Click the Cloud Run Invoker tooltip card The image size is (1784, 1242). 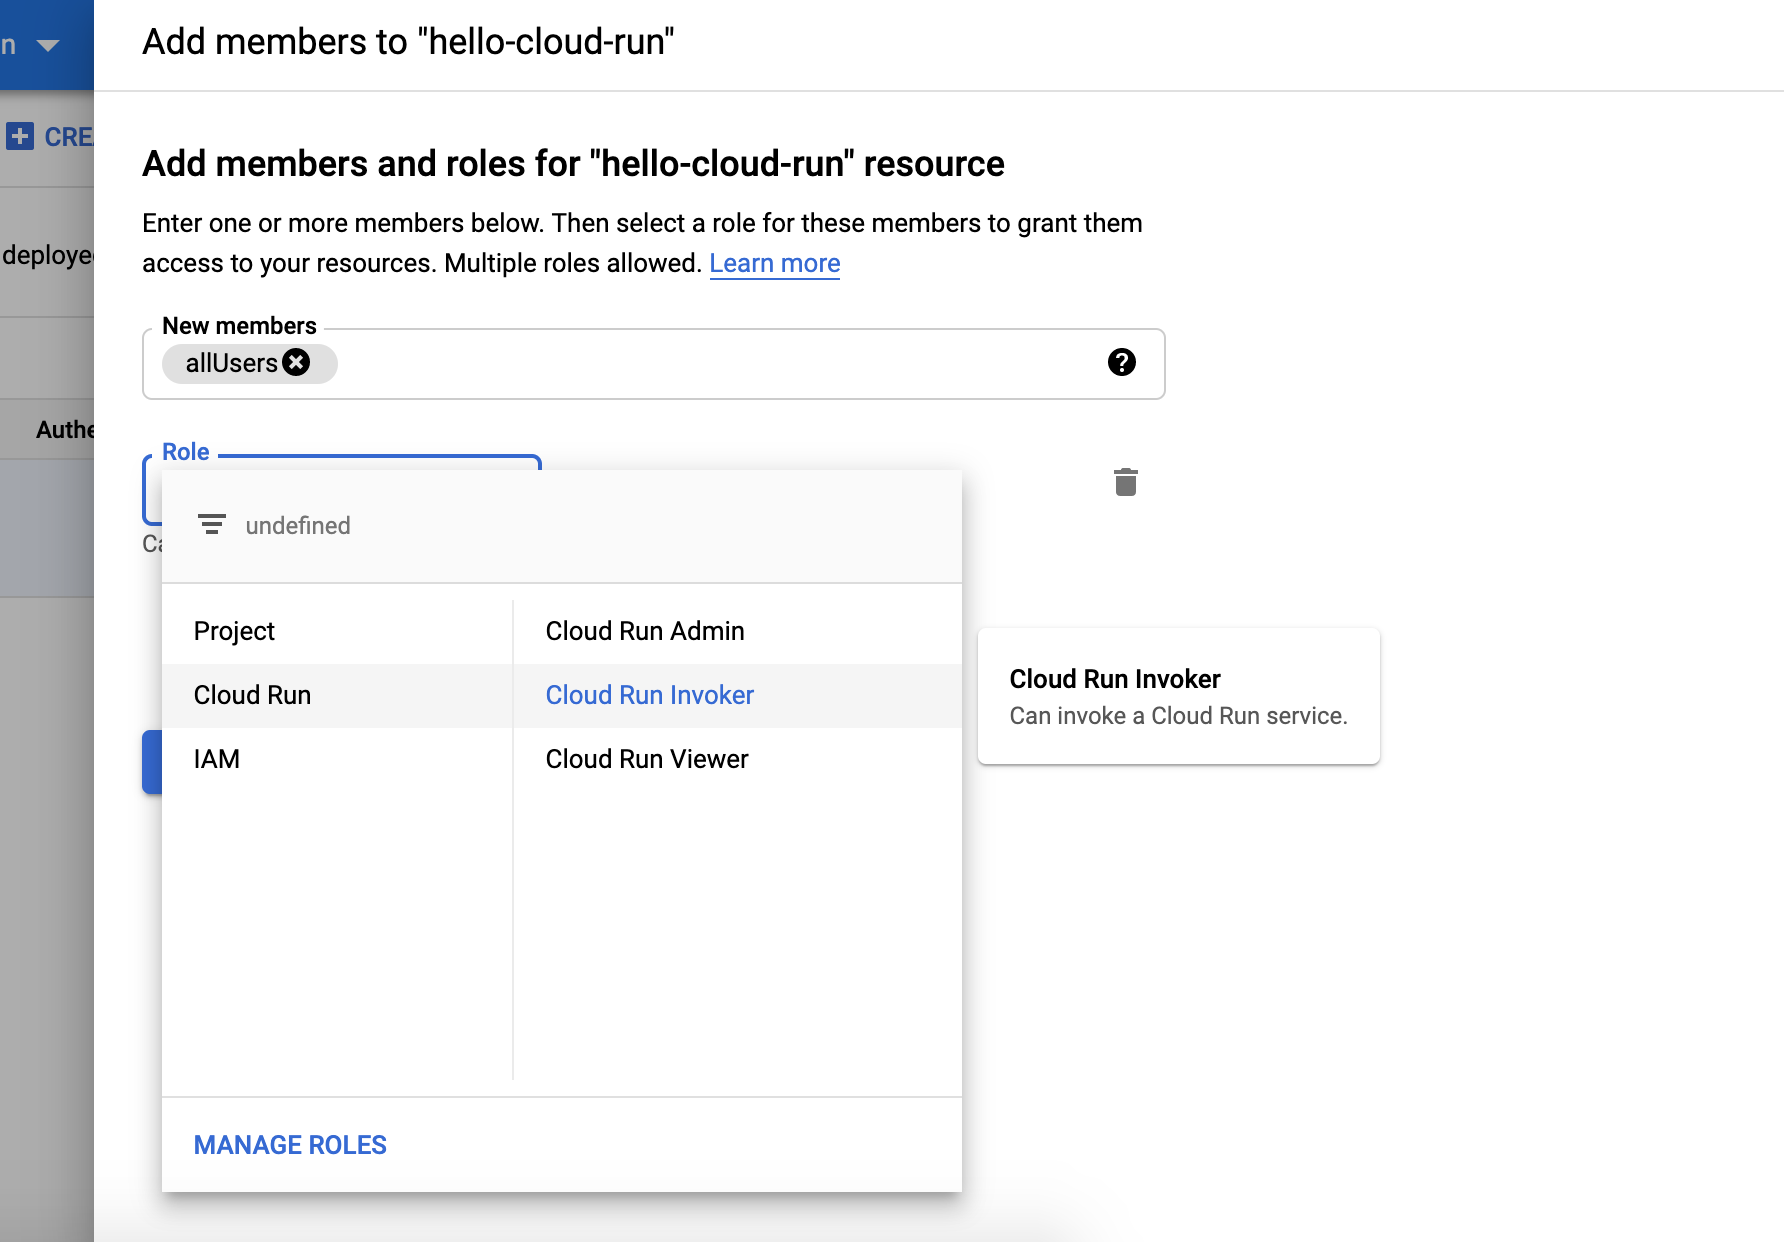1179,696
